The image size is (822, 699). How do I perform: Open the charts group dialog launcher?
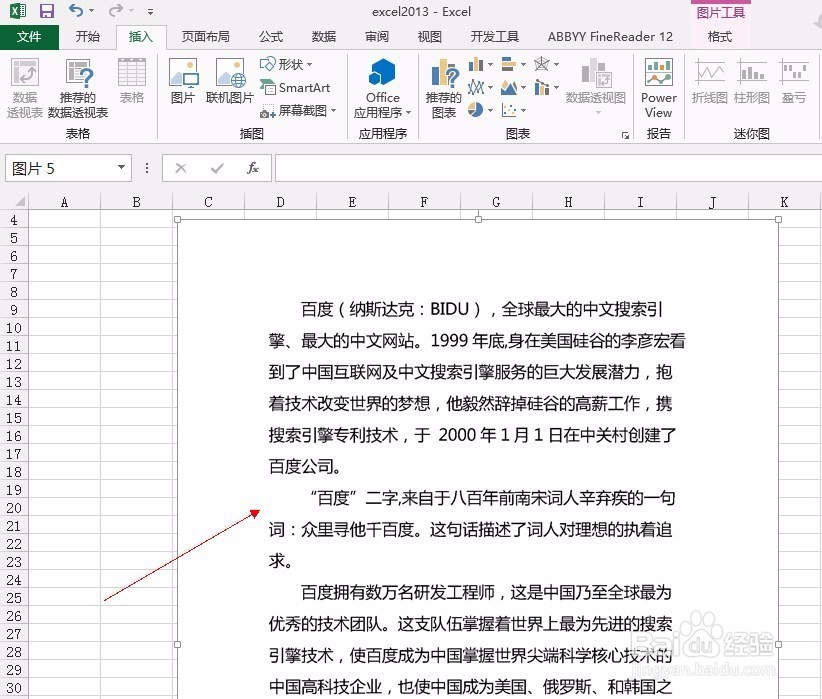coord(625,135)
